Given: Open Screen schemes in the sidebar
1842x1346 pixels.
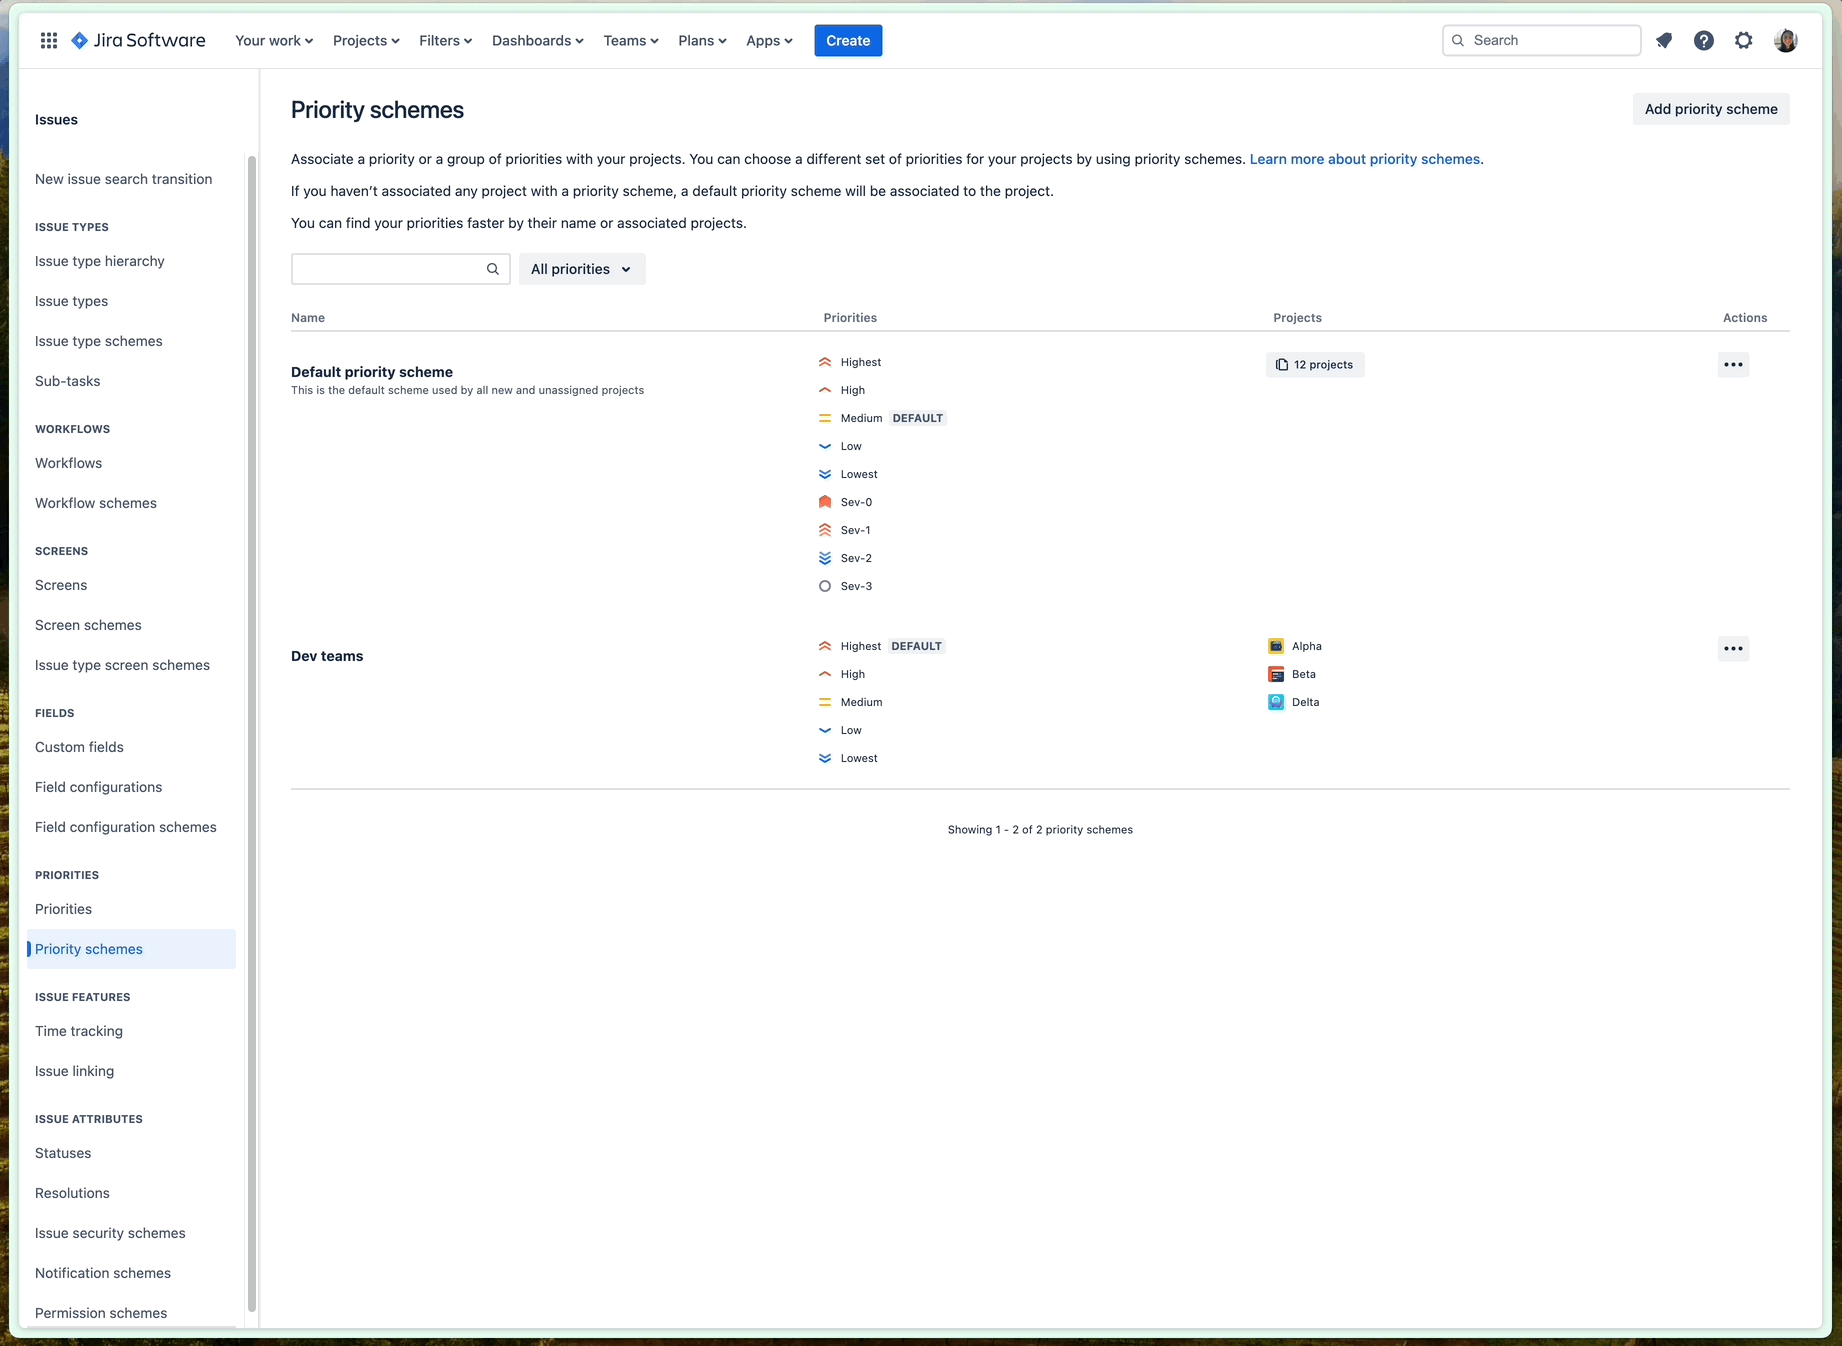Looking at the screenshot, I should coord(88,625).
